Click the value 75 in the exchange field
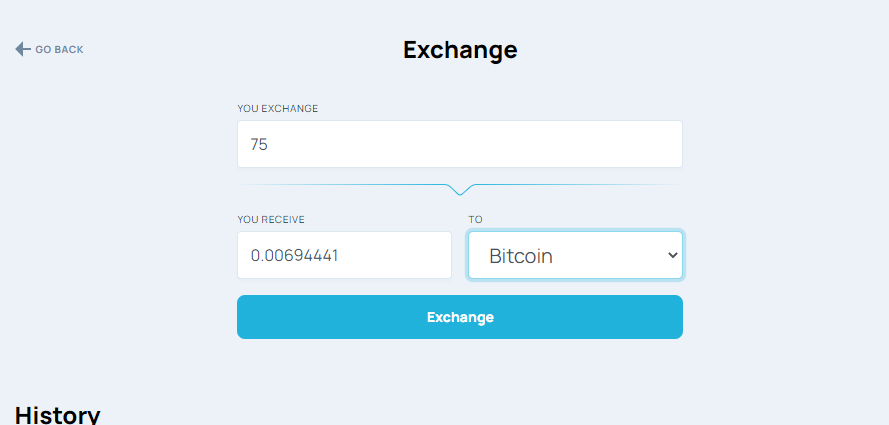889x425 pixels. click(x=259, y=145)
